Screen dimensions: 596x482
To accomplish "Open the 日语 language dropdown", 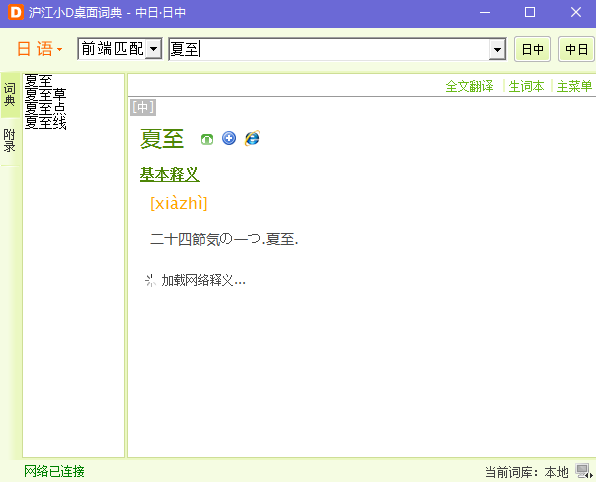I will pos(40,49).
